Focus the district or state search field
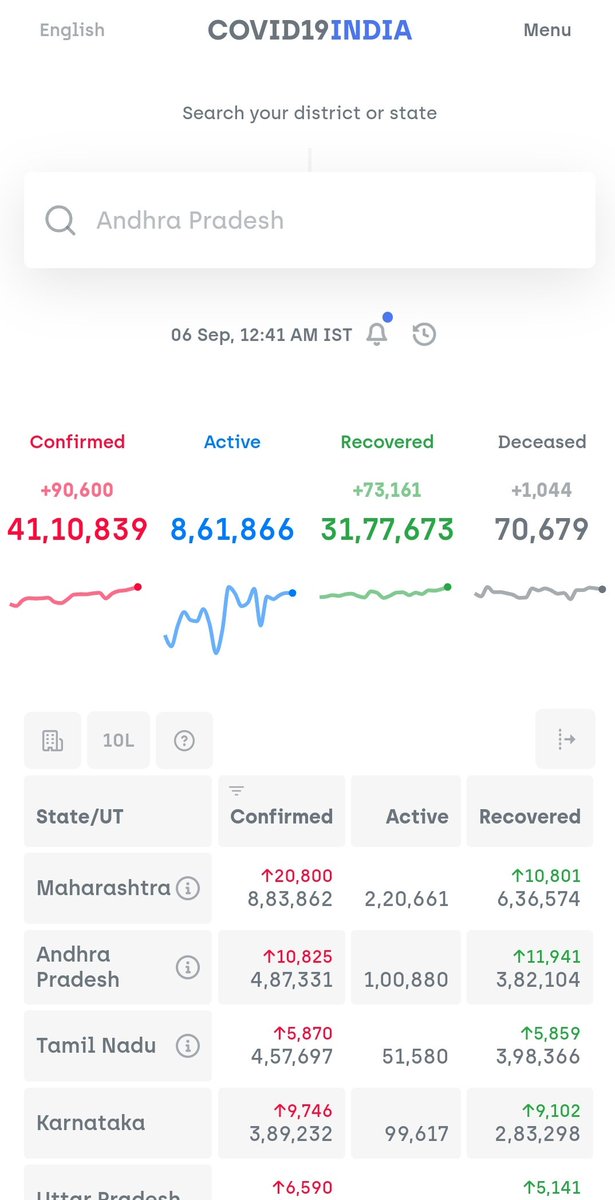 pos(310,220)
